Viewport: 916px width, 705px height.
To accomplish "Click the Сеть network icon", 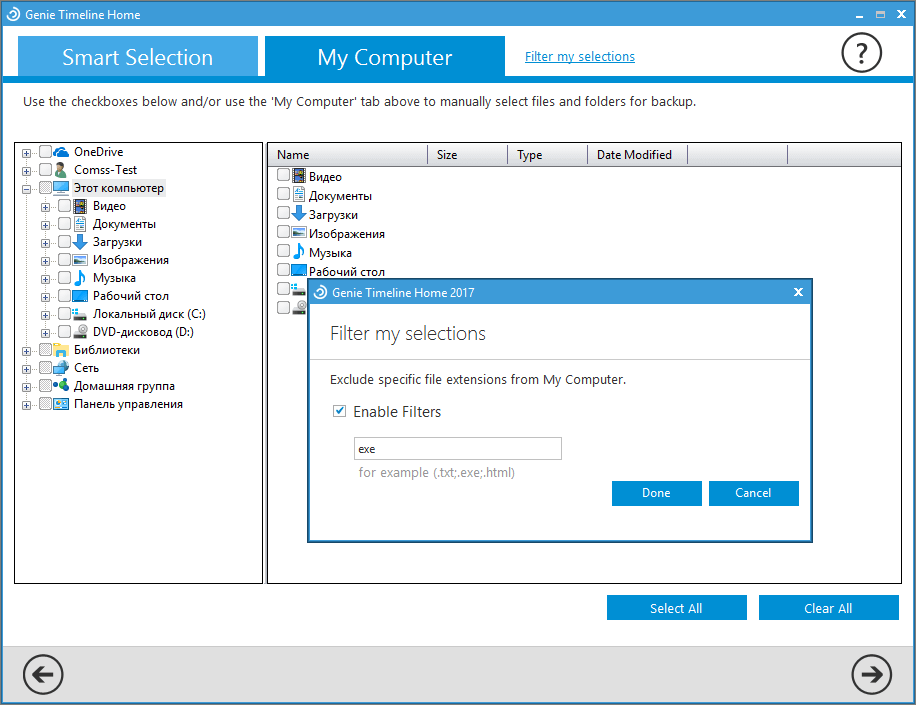I will (x=61, y=368).
